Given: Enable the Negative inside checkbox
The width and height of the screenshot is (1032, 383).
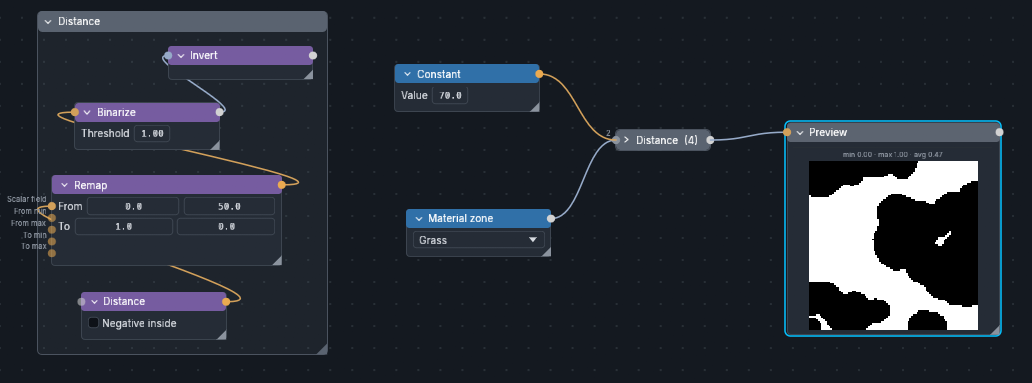Looking at the screenshot, I should click(93, 322).
